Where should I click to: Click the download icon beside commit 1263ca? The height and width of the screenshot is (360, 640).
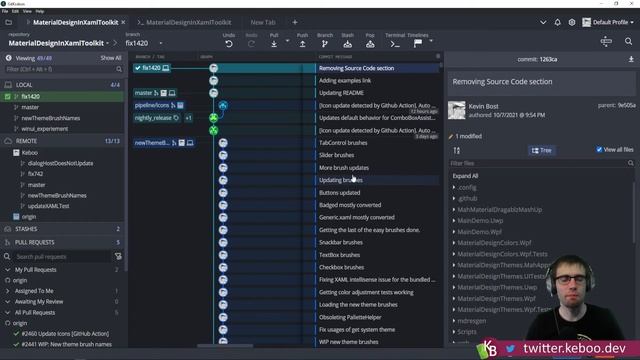pos(631,59)
